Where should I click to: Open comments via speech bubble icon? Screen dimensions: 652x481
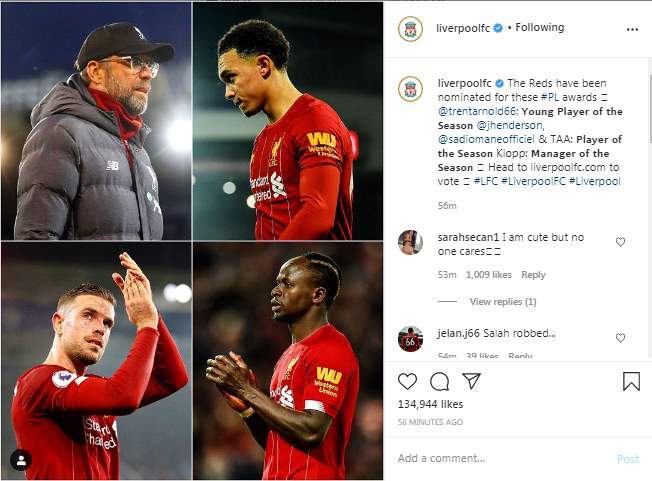(x=439, y=381)
